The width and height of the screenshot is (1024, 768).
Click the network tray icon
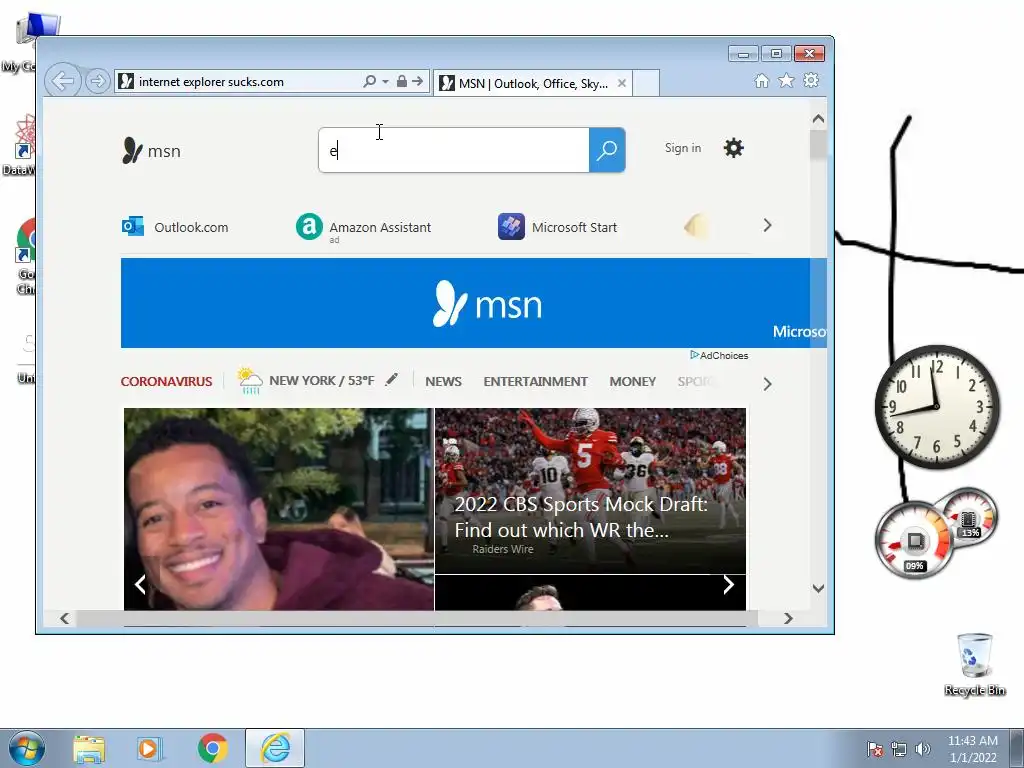pos(899,748)
